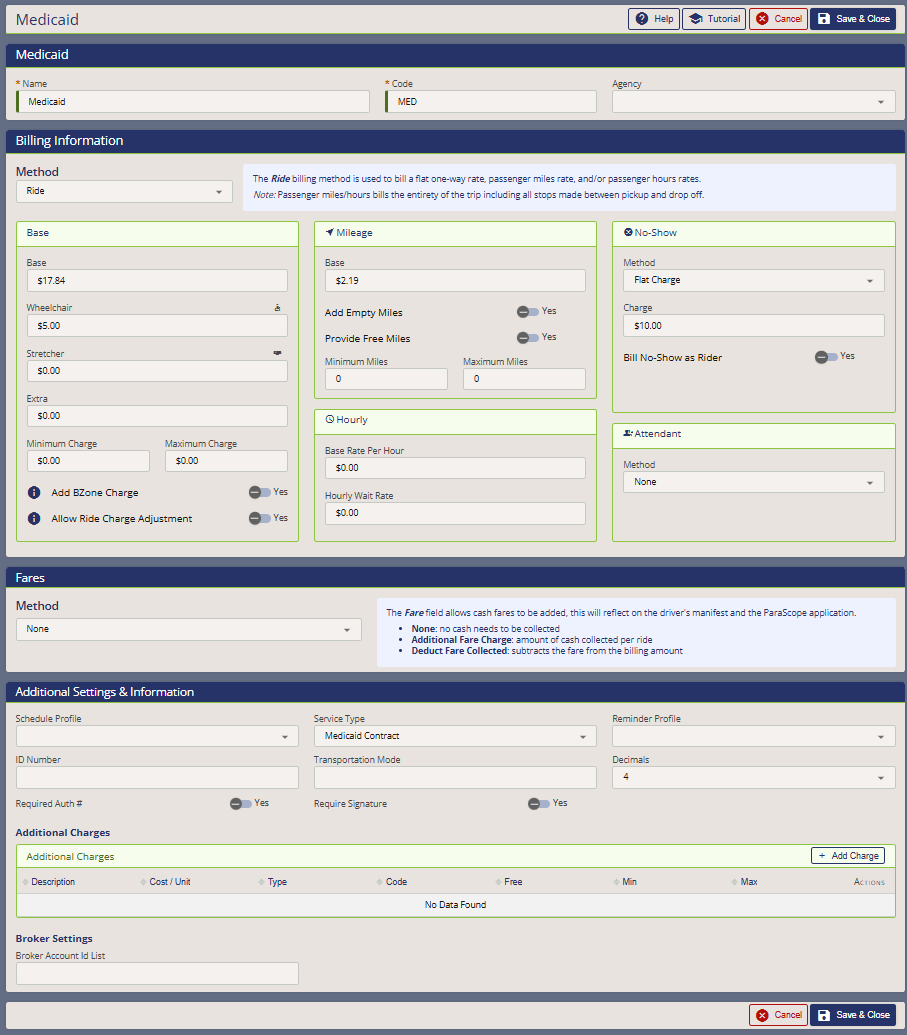
Task: Sort table by Free column
Action: pos(509,882)
